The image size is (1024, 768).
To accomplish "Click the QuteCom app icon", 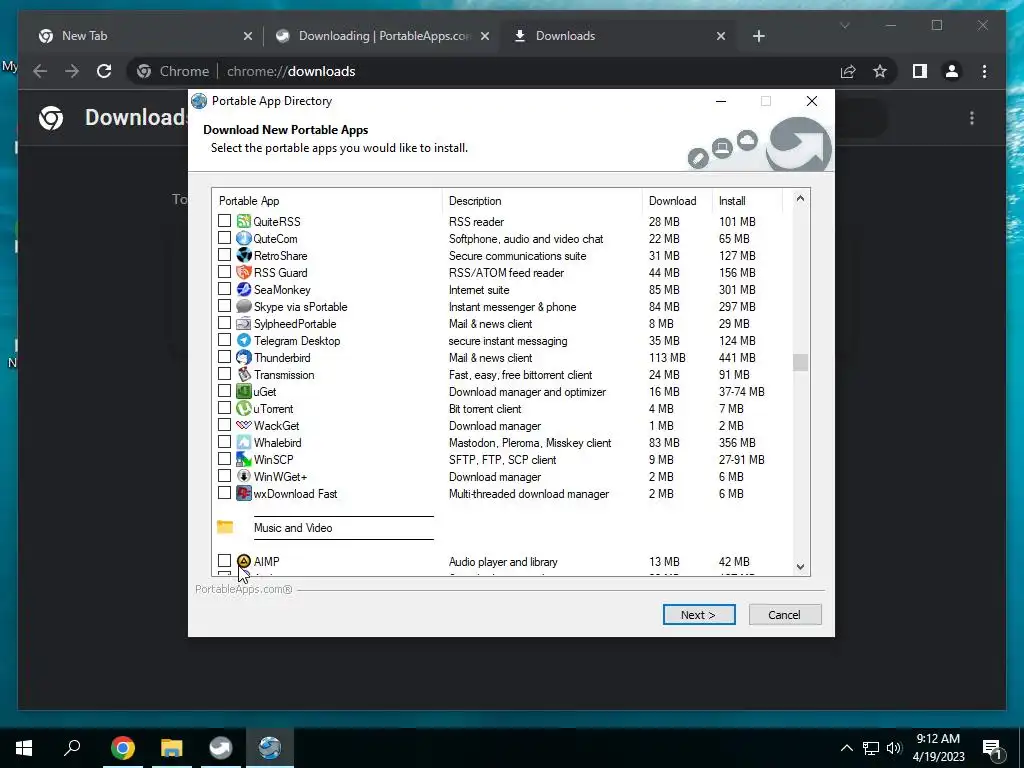I will (x=244, y=238).
